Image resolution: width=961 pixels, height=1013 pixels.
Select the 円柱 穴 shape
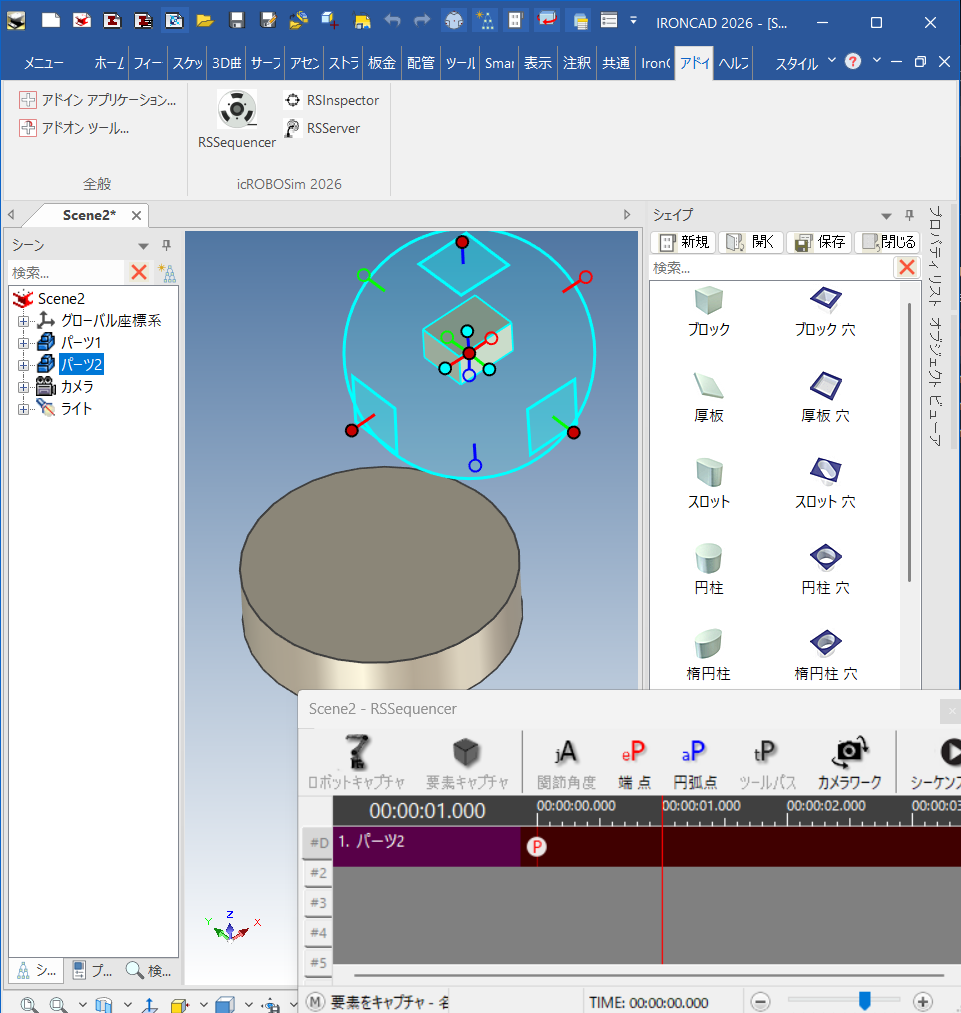point(825,569)
